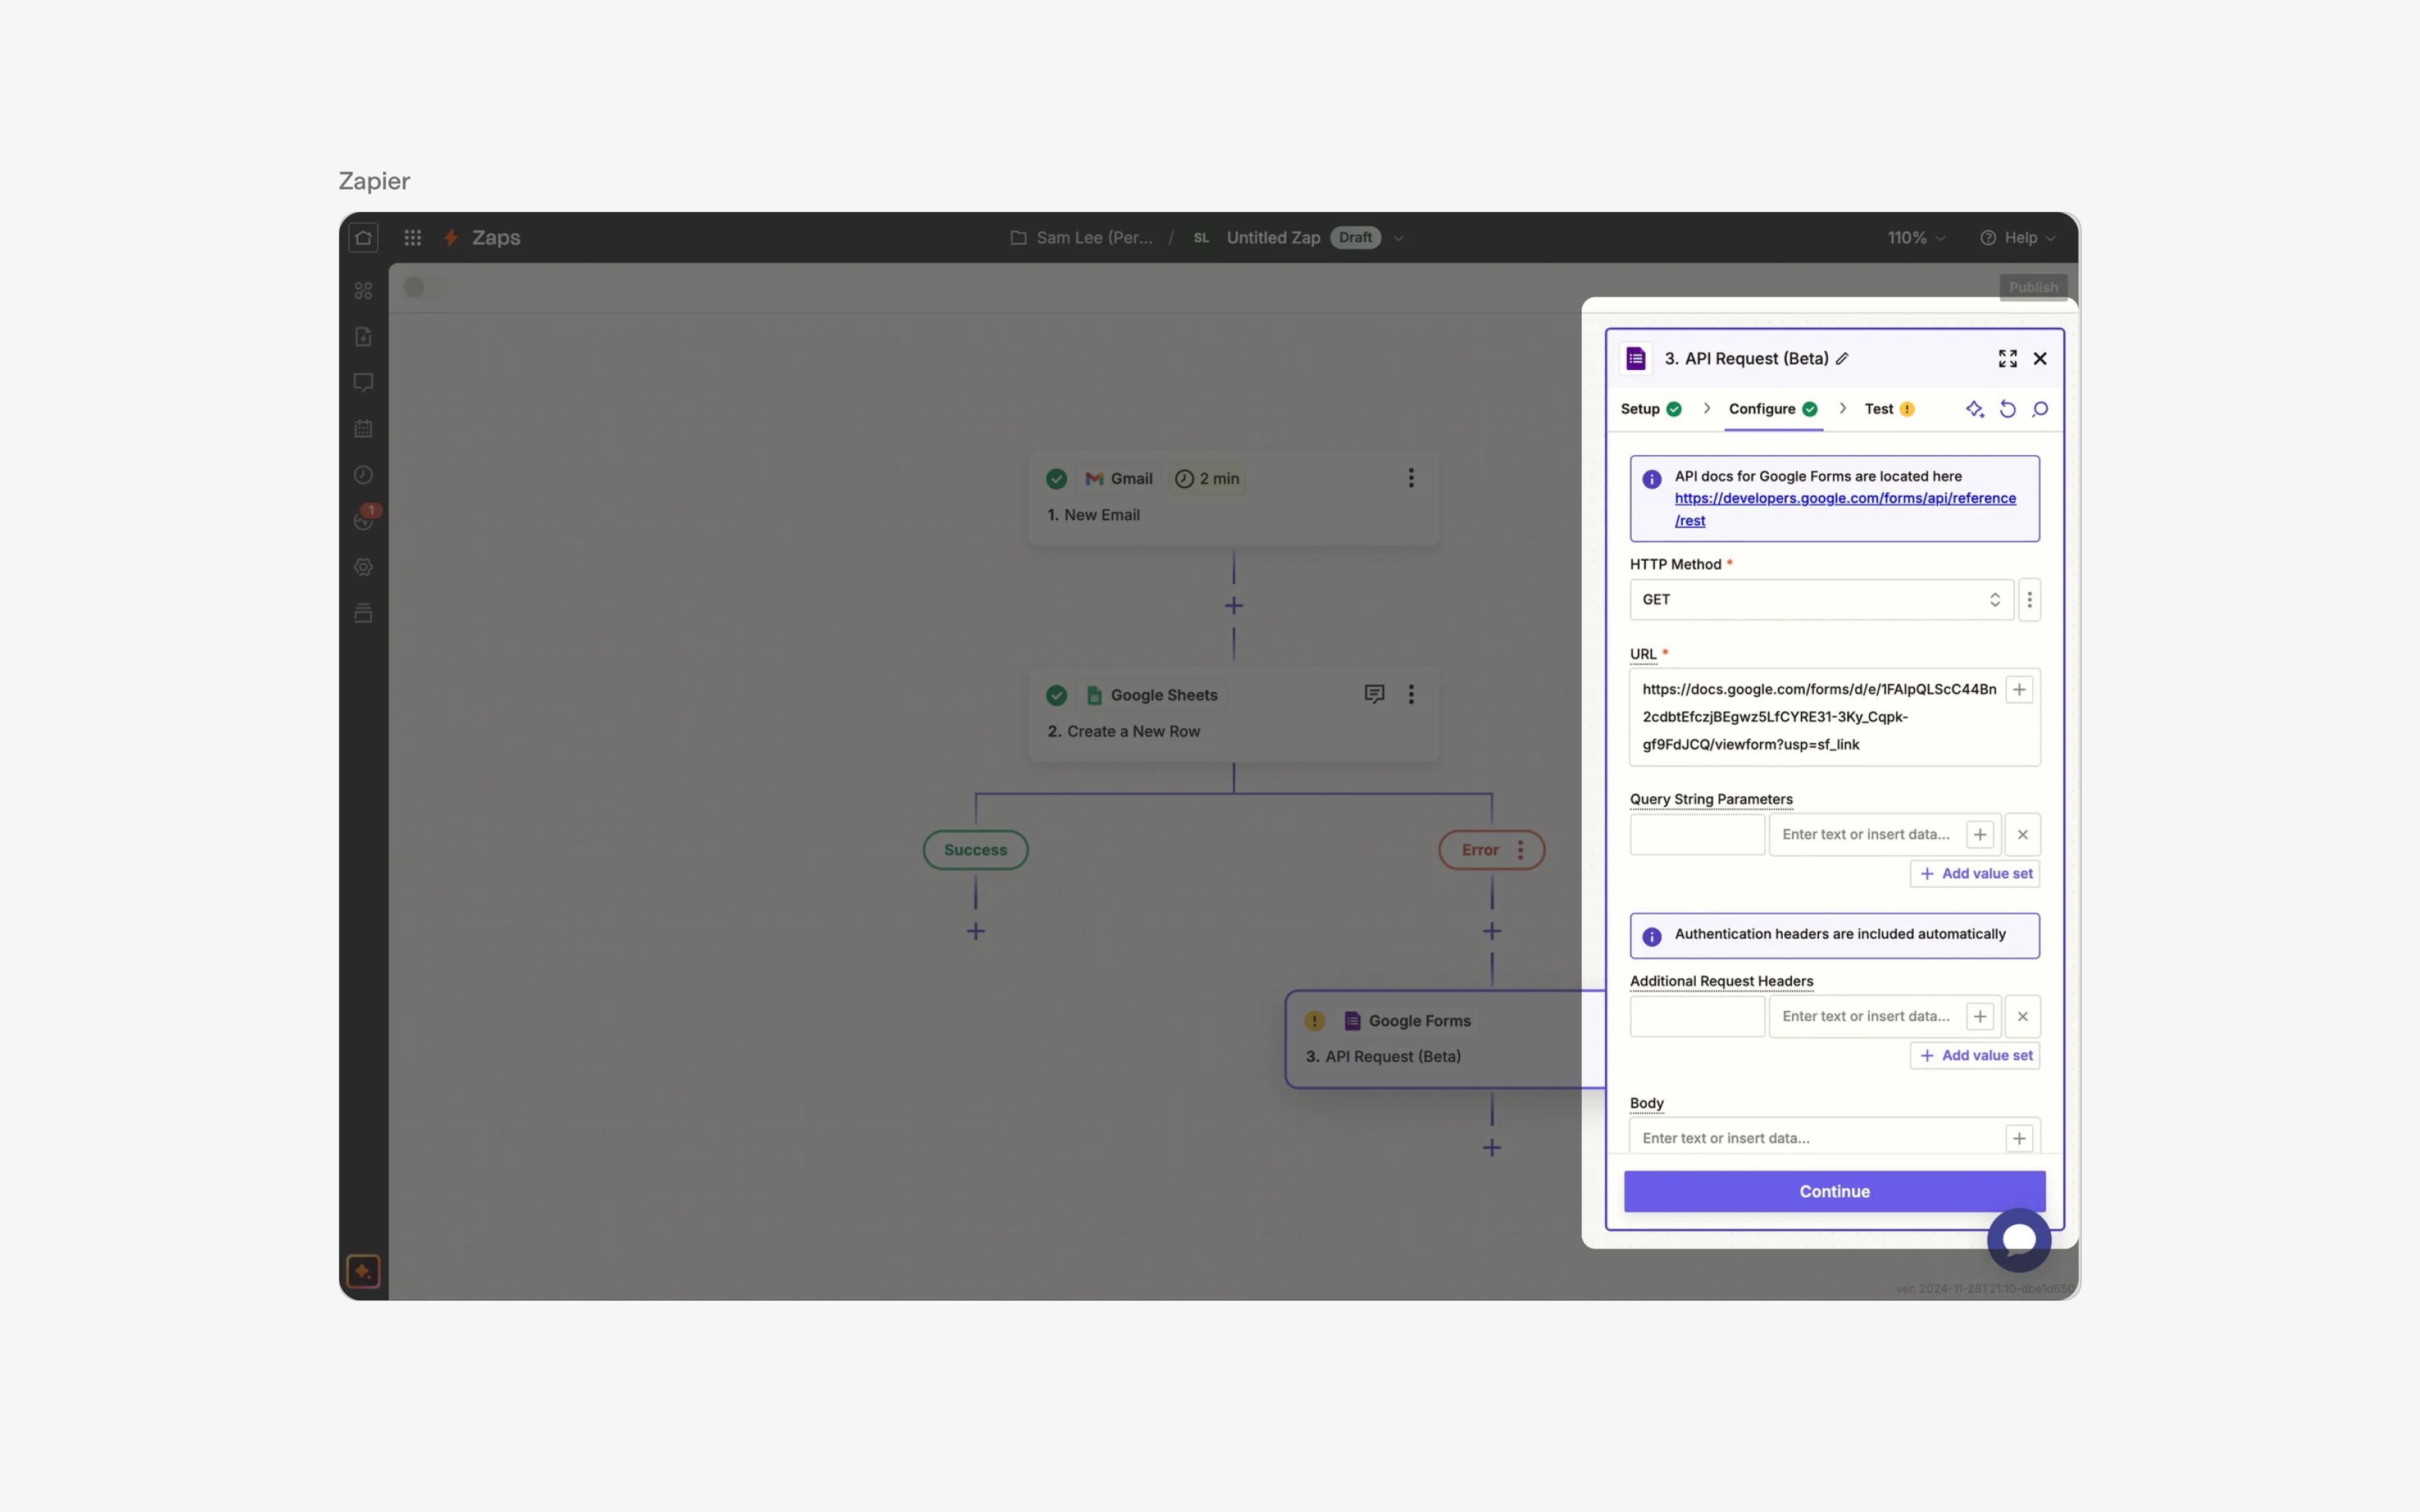2420x1512 pixels.
Task: Open the AI assistant sparkle in step header
Action: 1975,409
